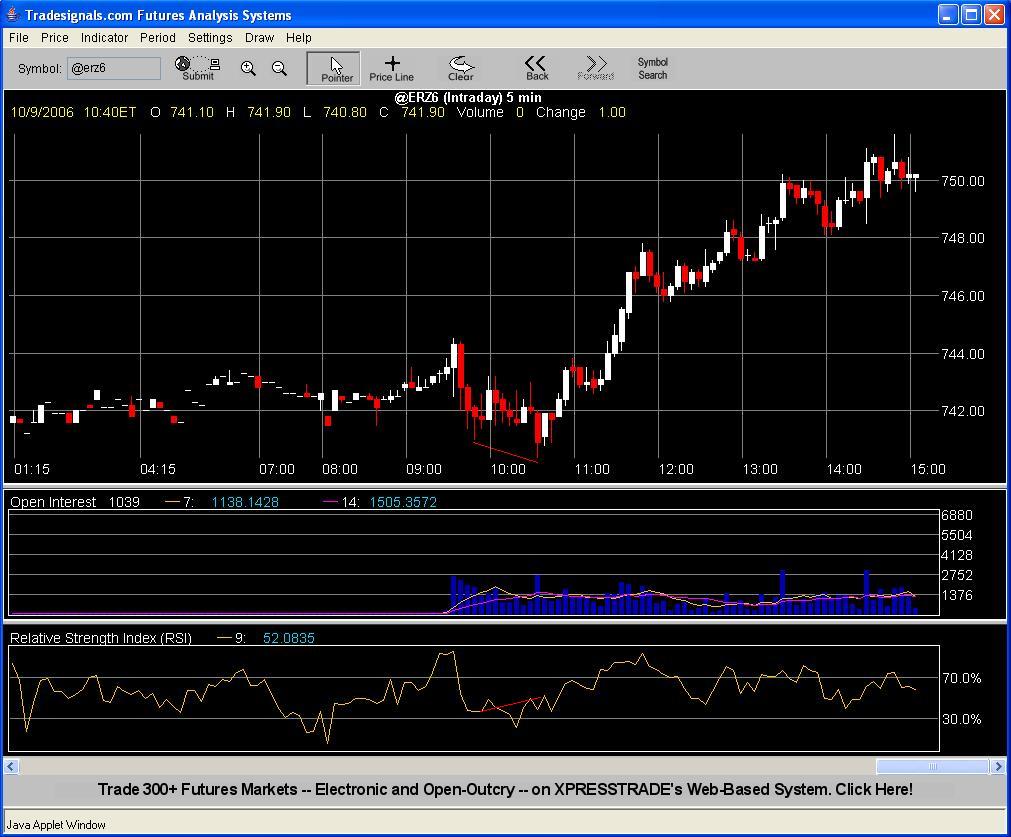
Task: Expand the Indicator menu
Action: pyautogui.click(x=104, y=37)
